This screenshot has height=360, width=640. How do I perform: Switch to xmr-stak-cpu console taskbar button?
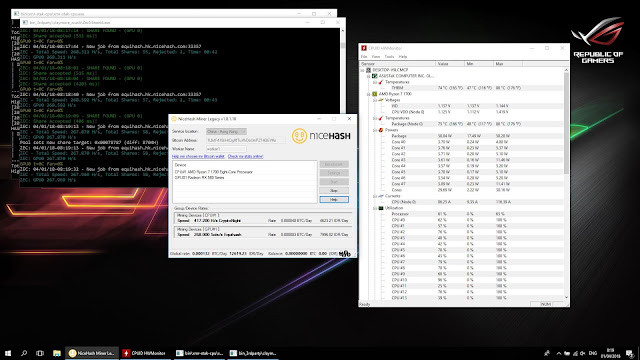click(199, 353)
